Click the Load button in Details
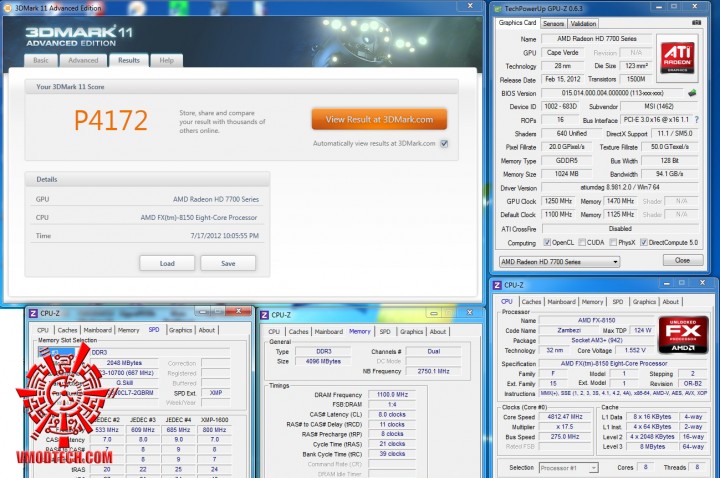Image resolution: width=720 pixels, height=478 pixels. (167, 263)
